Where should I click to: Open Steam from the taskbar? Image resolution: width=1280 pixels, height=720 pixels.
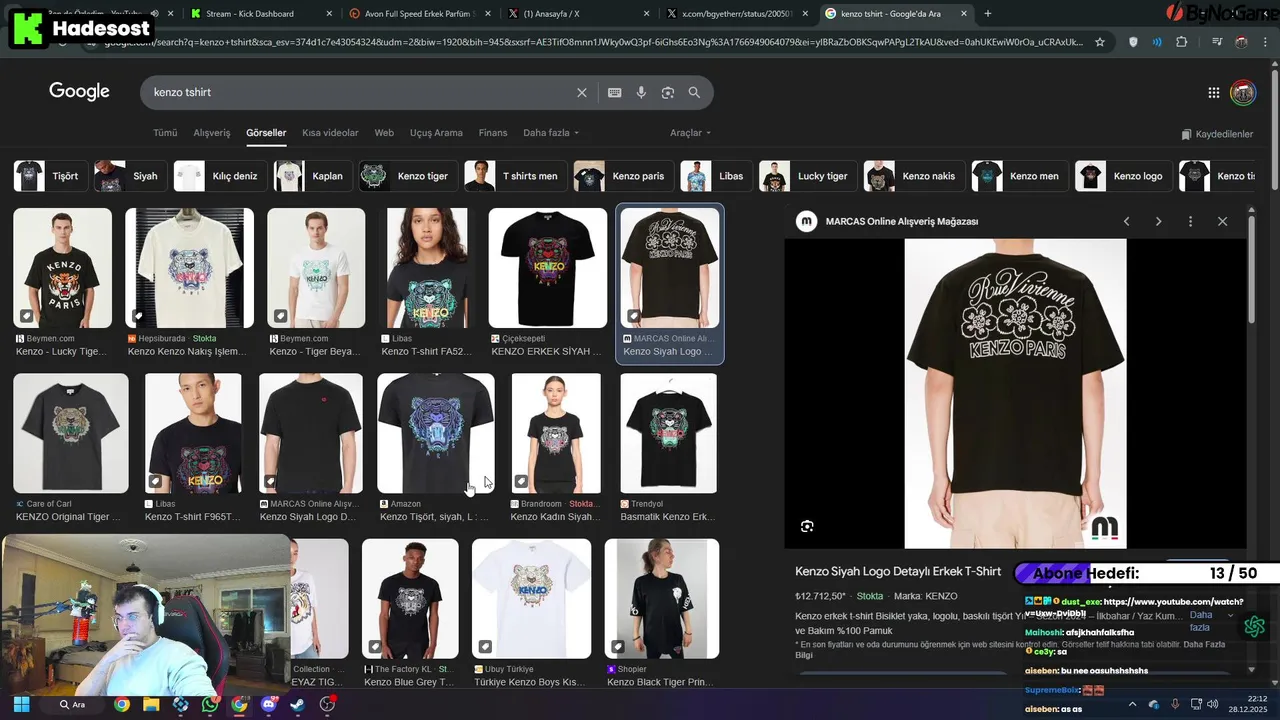(x=297, y=704)
